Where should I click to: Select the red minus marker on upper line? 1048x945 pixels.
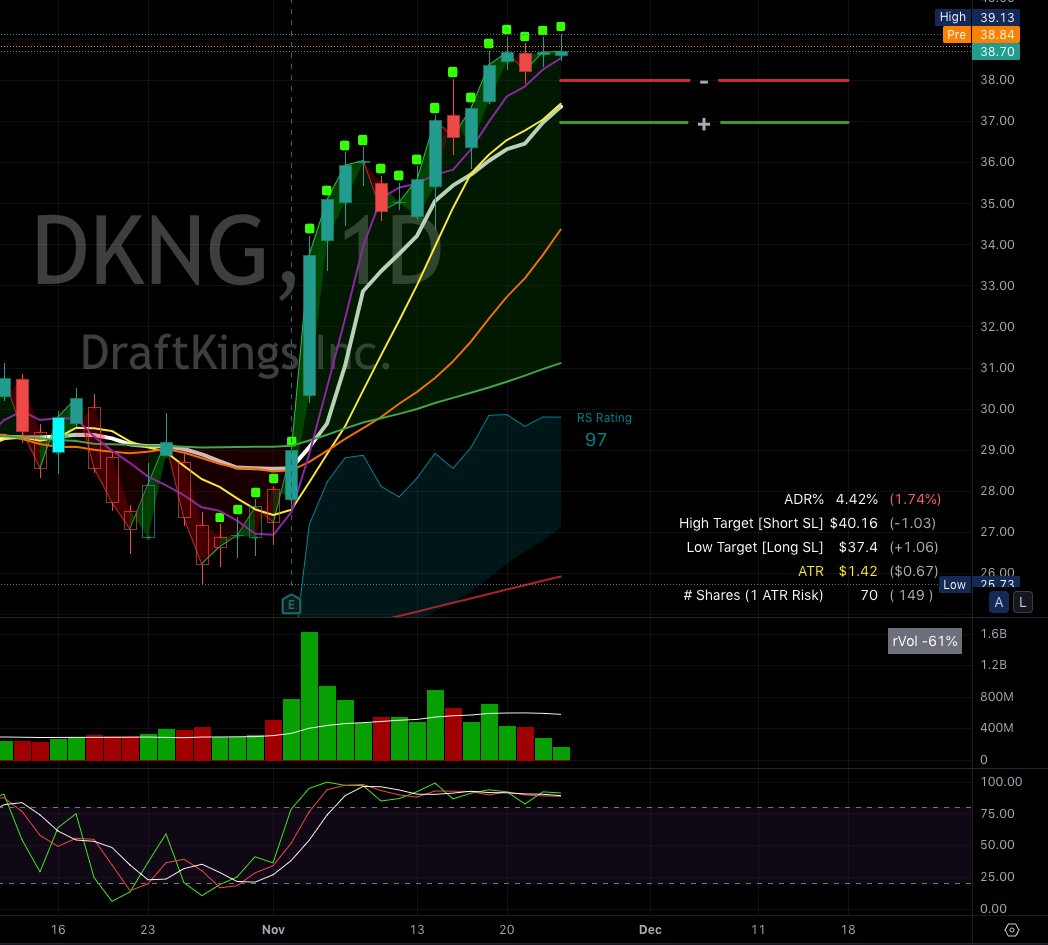(704, 81)
